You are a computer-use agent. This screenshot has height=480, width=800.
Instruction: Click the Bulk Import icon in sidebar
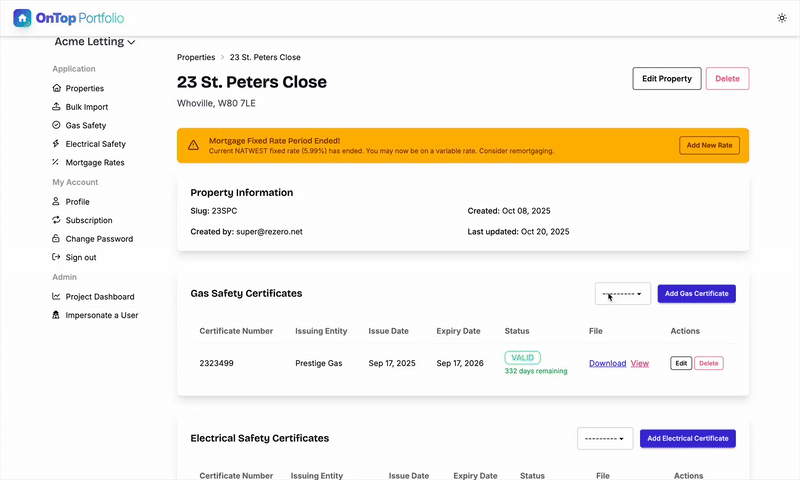(x=57, y=107)
